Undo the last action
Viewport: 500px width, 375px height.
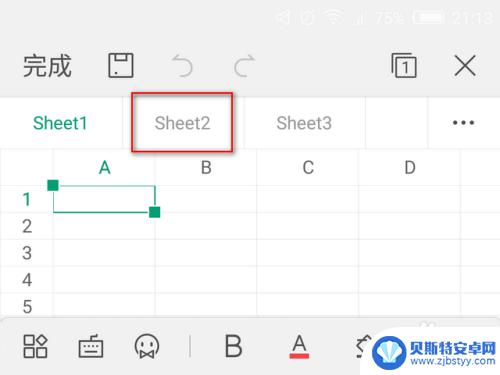pyautogui.click(x=182, y=66)
